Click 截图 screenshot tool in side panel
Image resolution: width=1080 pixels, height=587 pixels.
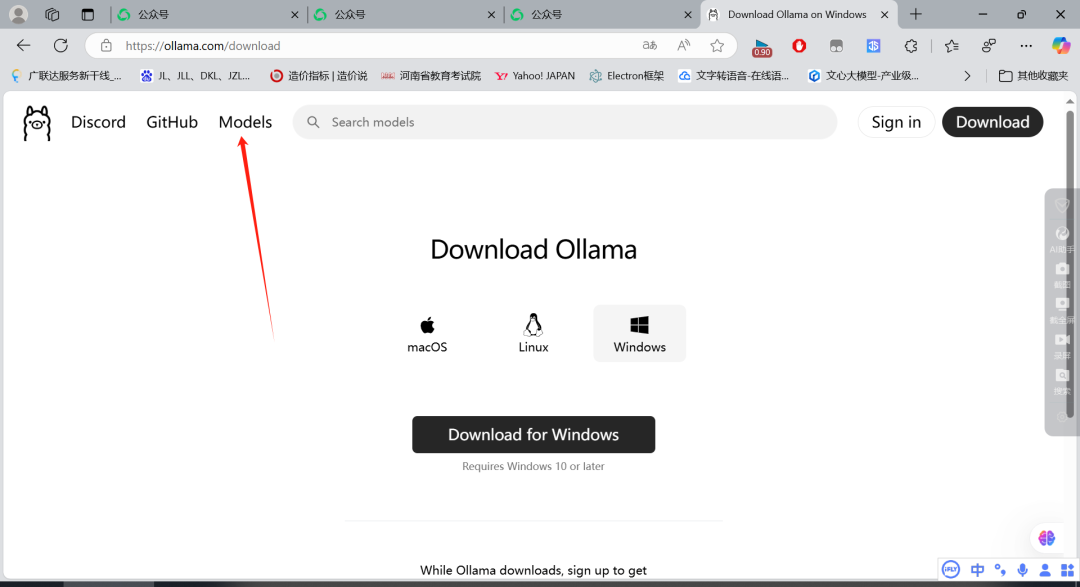(x=1062, y=276)
